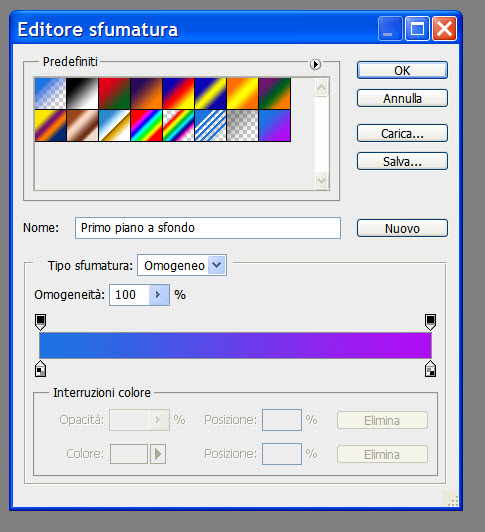The image size is (485, 532).
Task: Click the Annulla button
Action: pyautogui.click(x=402, y=98)
